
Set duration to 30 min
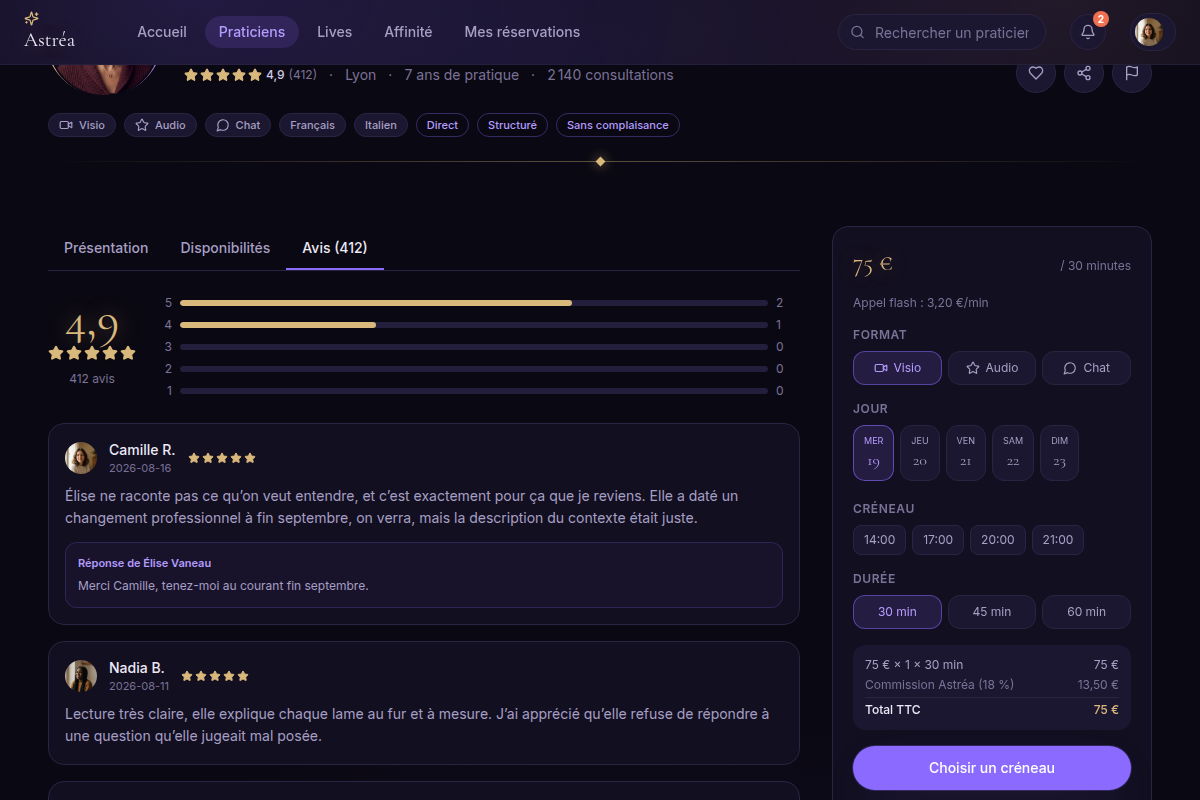click(897, 612)
